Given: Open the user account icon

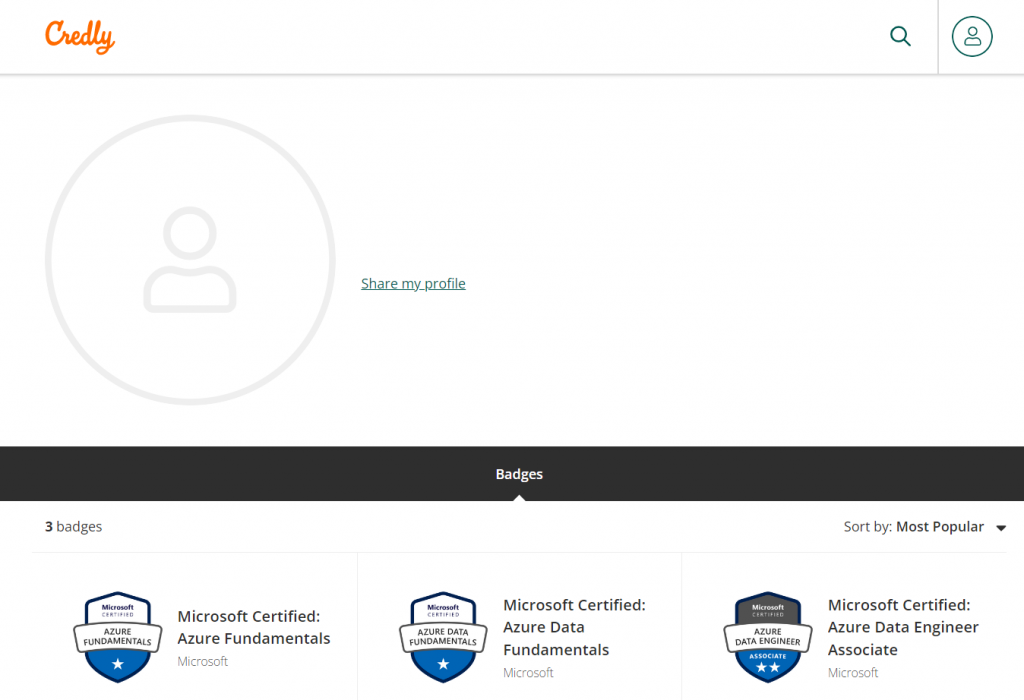Looking at the screenshot, I should (972, 37).
